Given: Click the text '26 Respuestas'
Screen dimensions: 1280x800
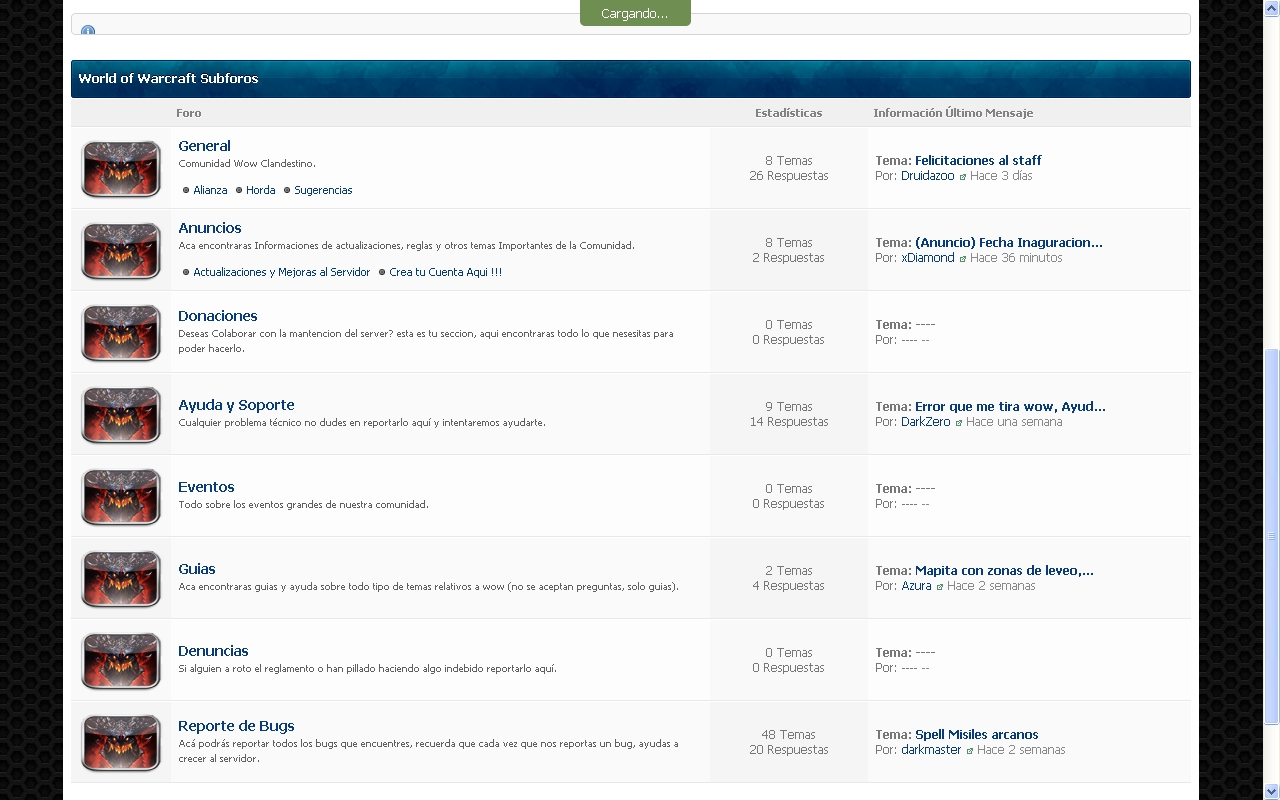Looking at the screenshot, I should pos(789,176).
